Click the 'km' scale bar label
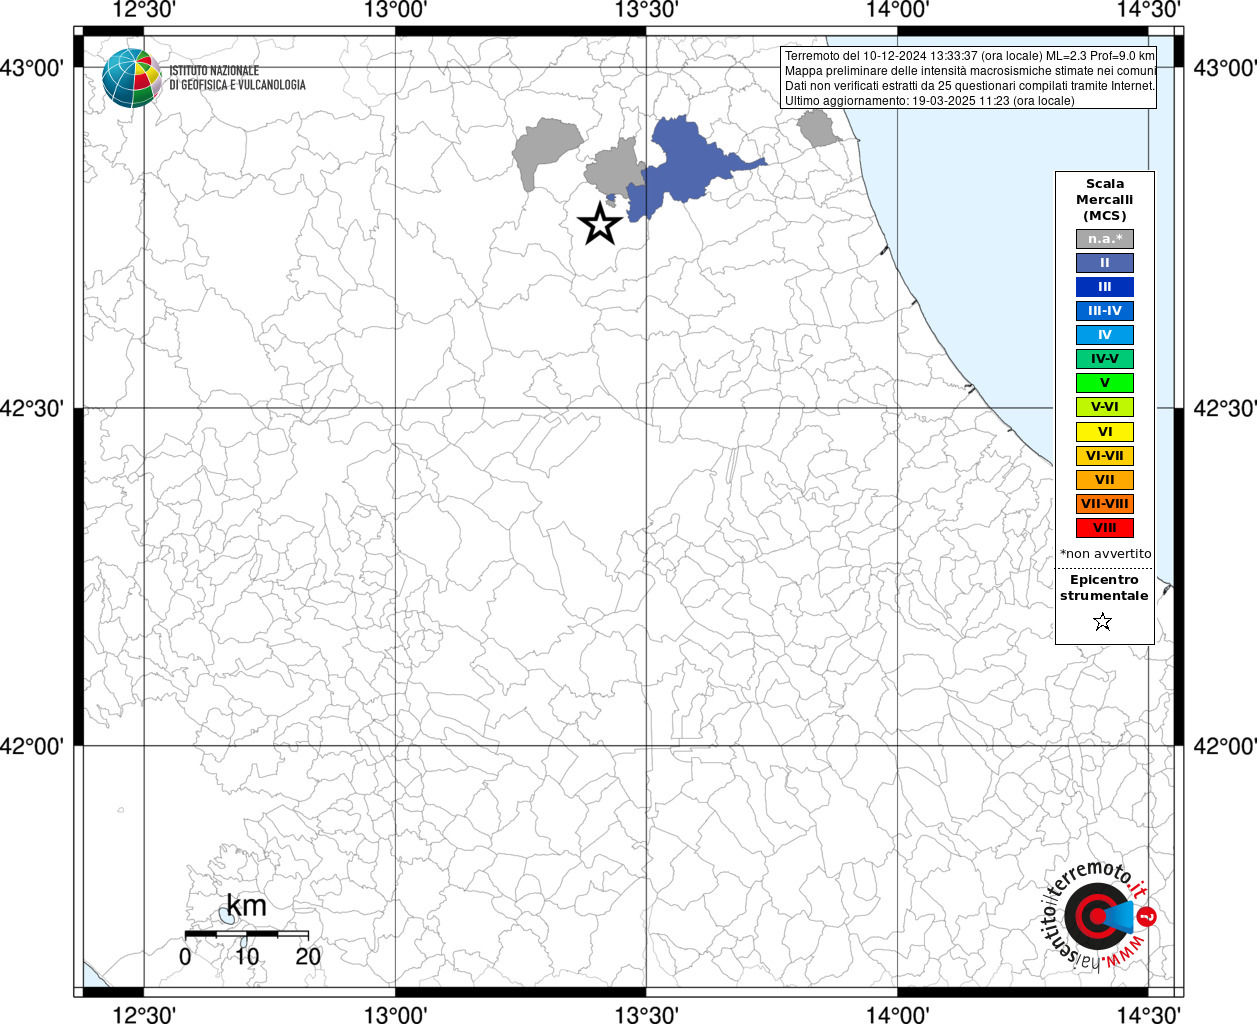The height and width of the screenshot is (1024, 1257). point(246,906)
